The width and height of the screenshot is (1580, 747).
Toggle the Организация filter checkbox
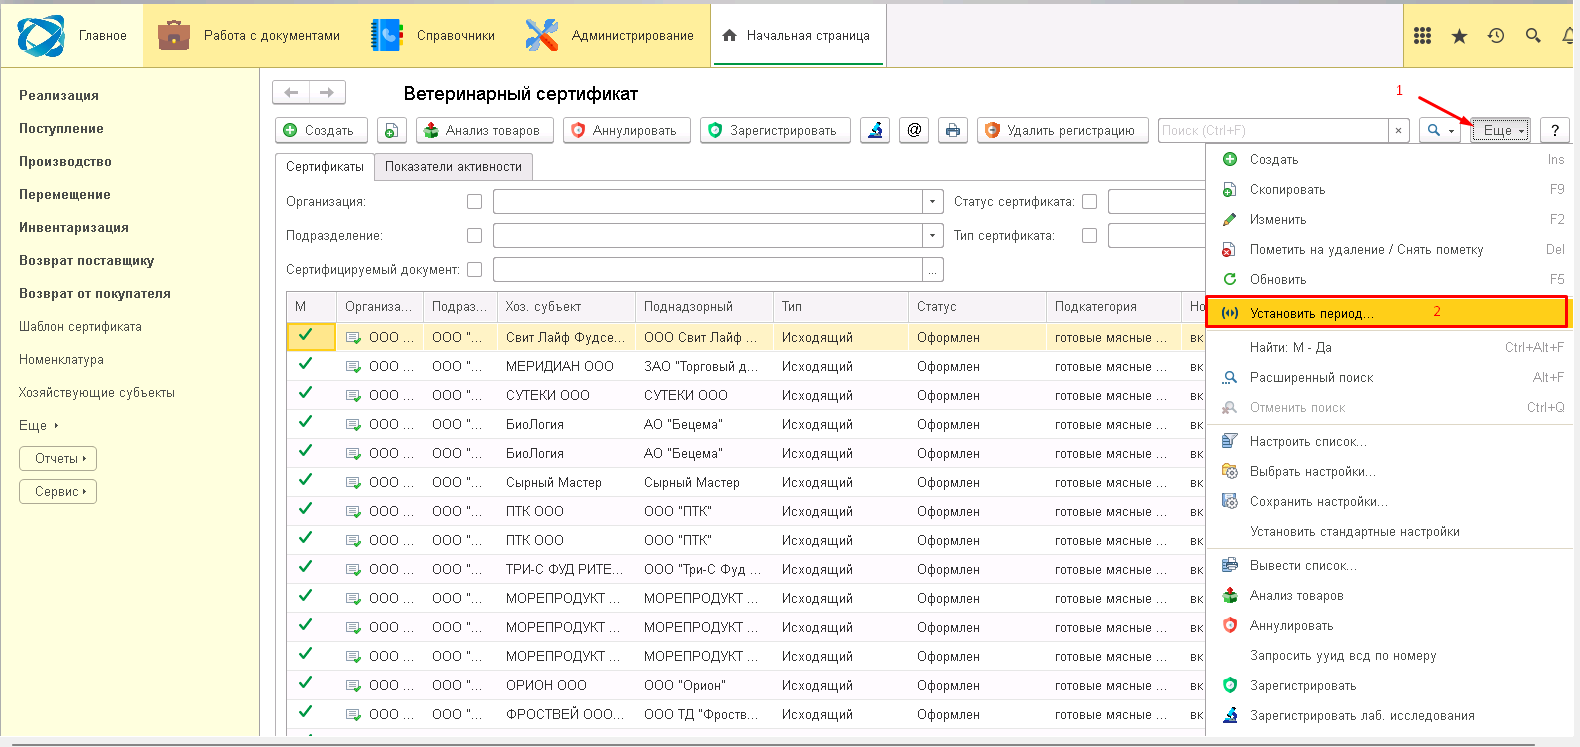pos(474,202)
